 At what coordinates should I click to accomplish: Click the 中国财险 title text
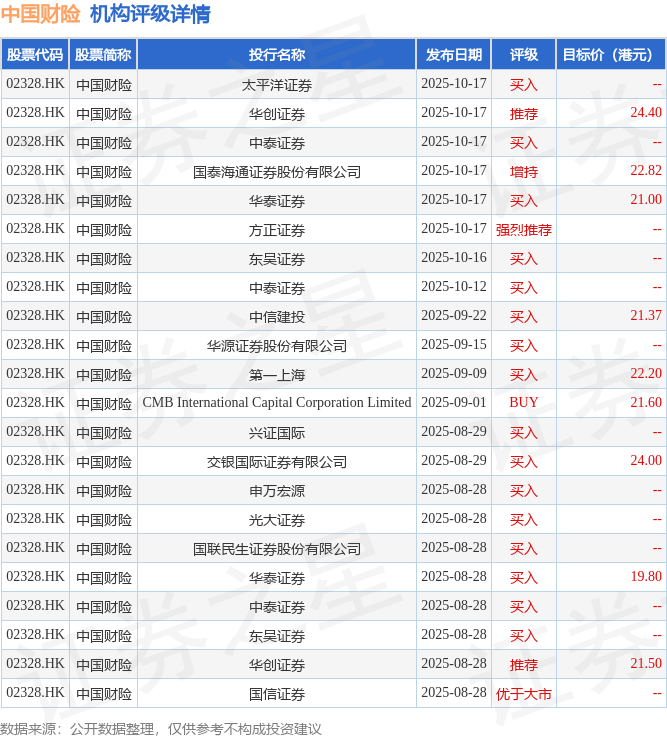40,14
